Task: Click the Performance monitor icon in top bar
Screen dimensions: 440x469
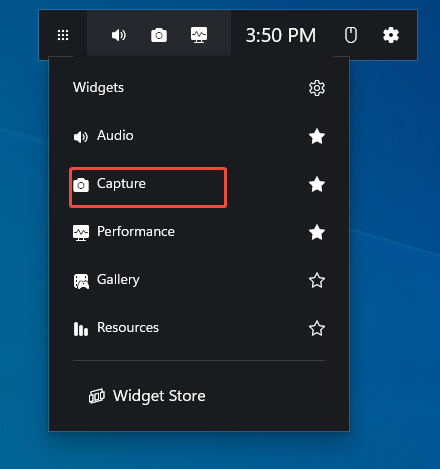Action: [x=199, y=35]
